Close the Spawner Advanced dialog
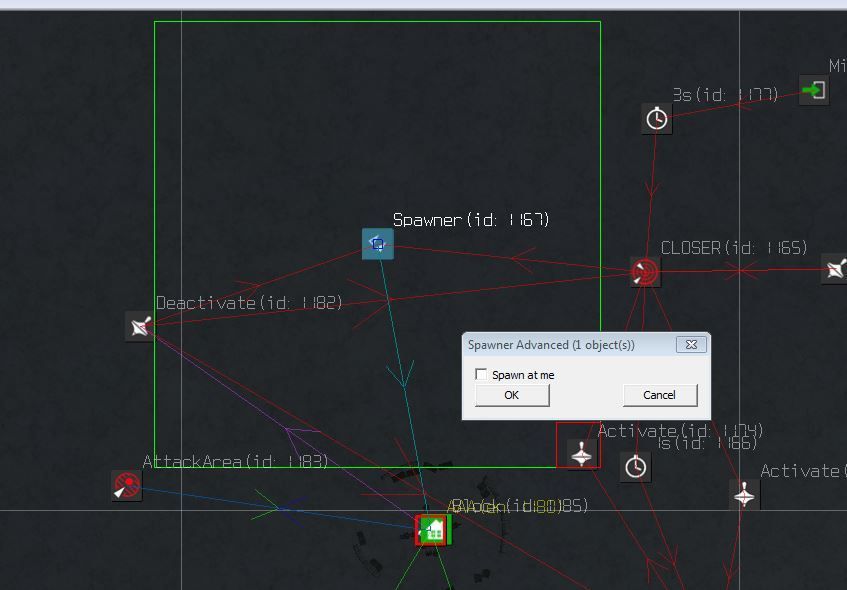 (691, 344)
